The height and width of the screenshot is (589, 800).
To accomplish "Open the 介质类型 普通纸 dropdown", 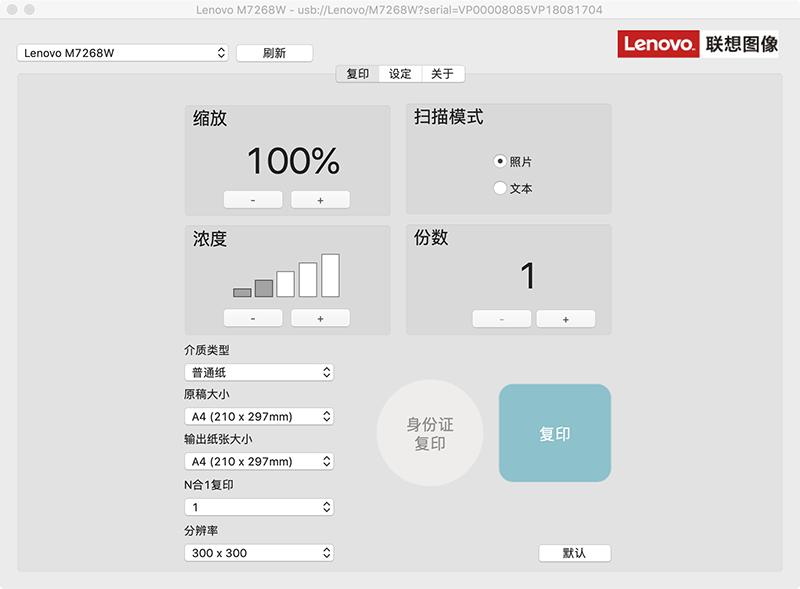I will coord(259,372).
